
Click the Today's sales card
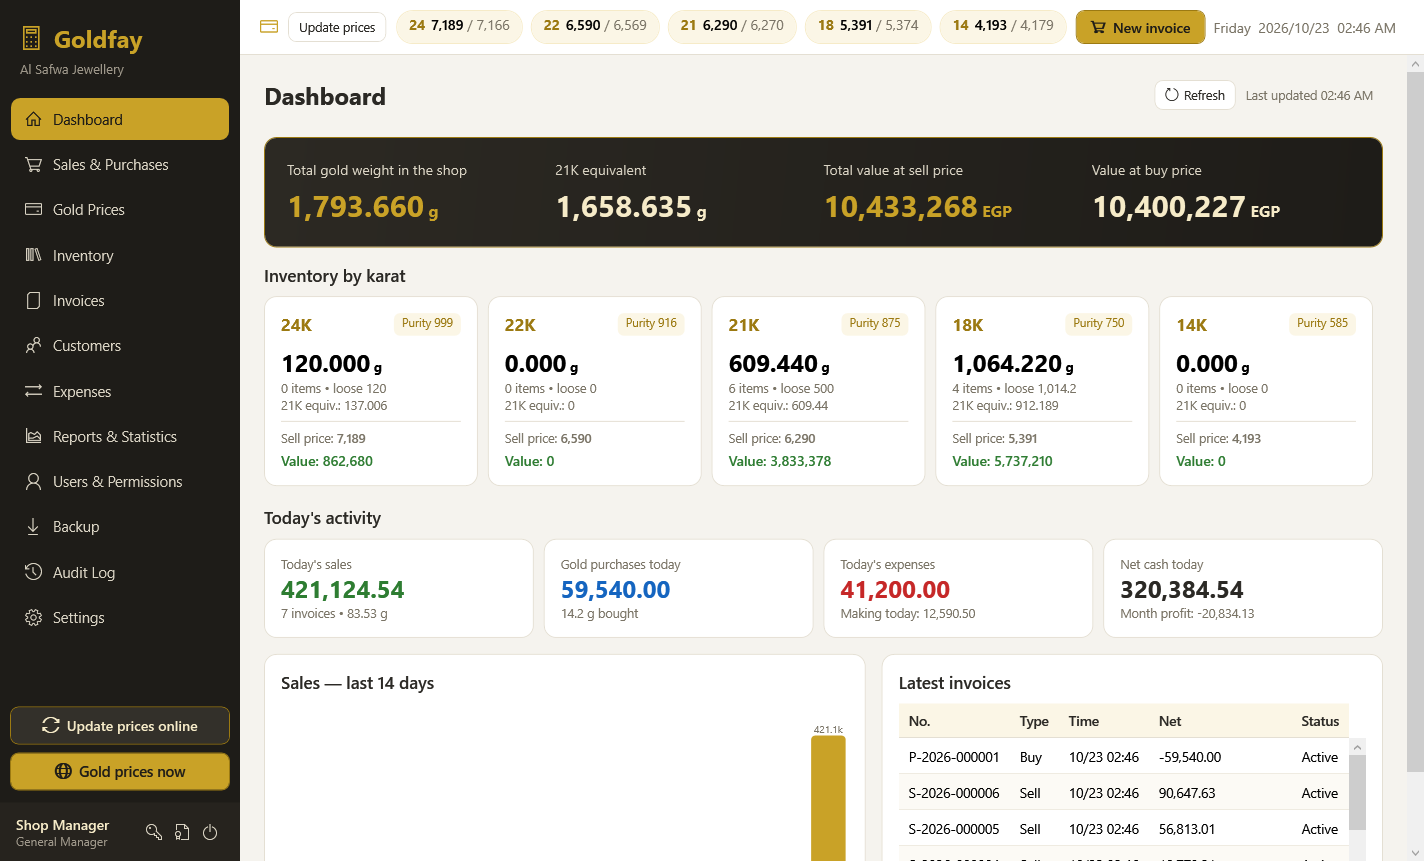click(399, 588)
